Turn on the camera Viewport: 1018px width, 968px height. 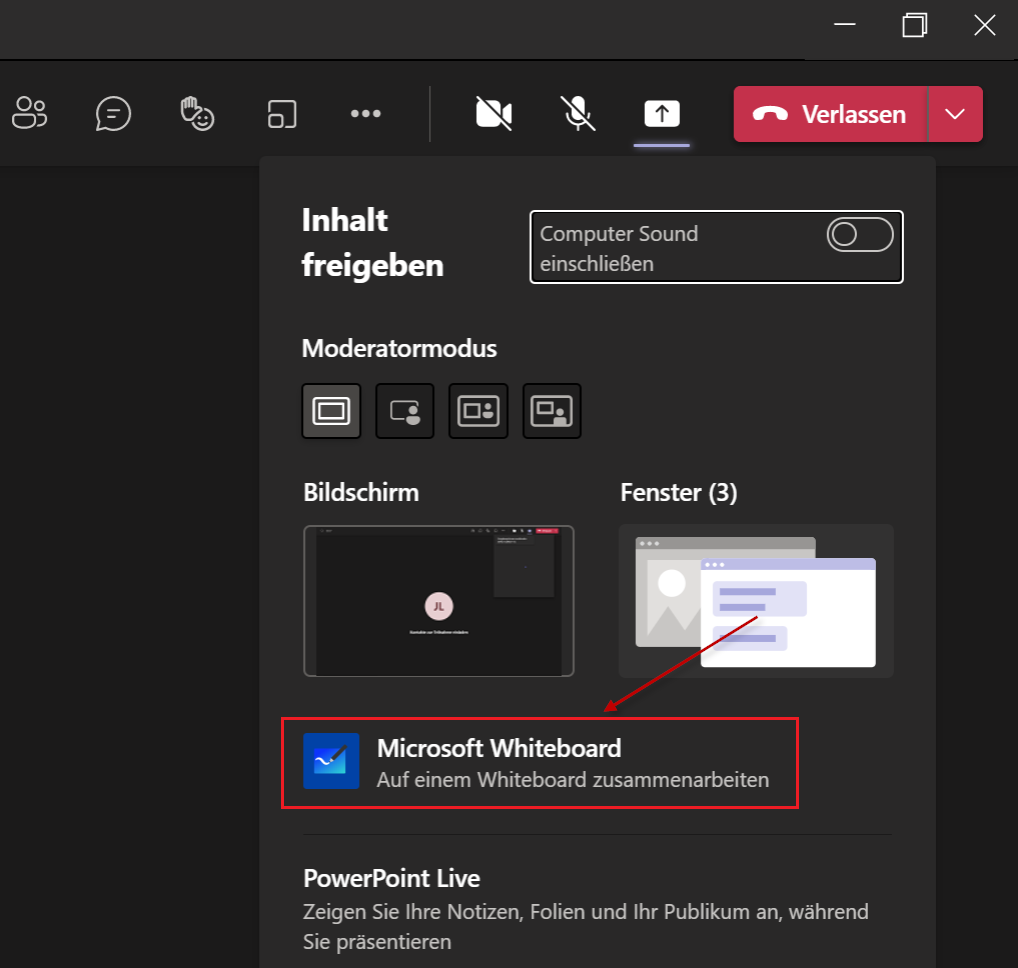click(x=494, y=114)
